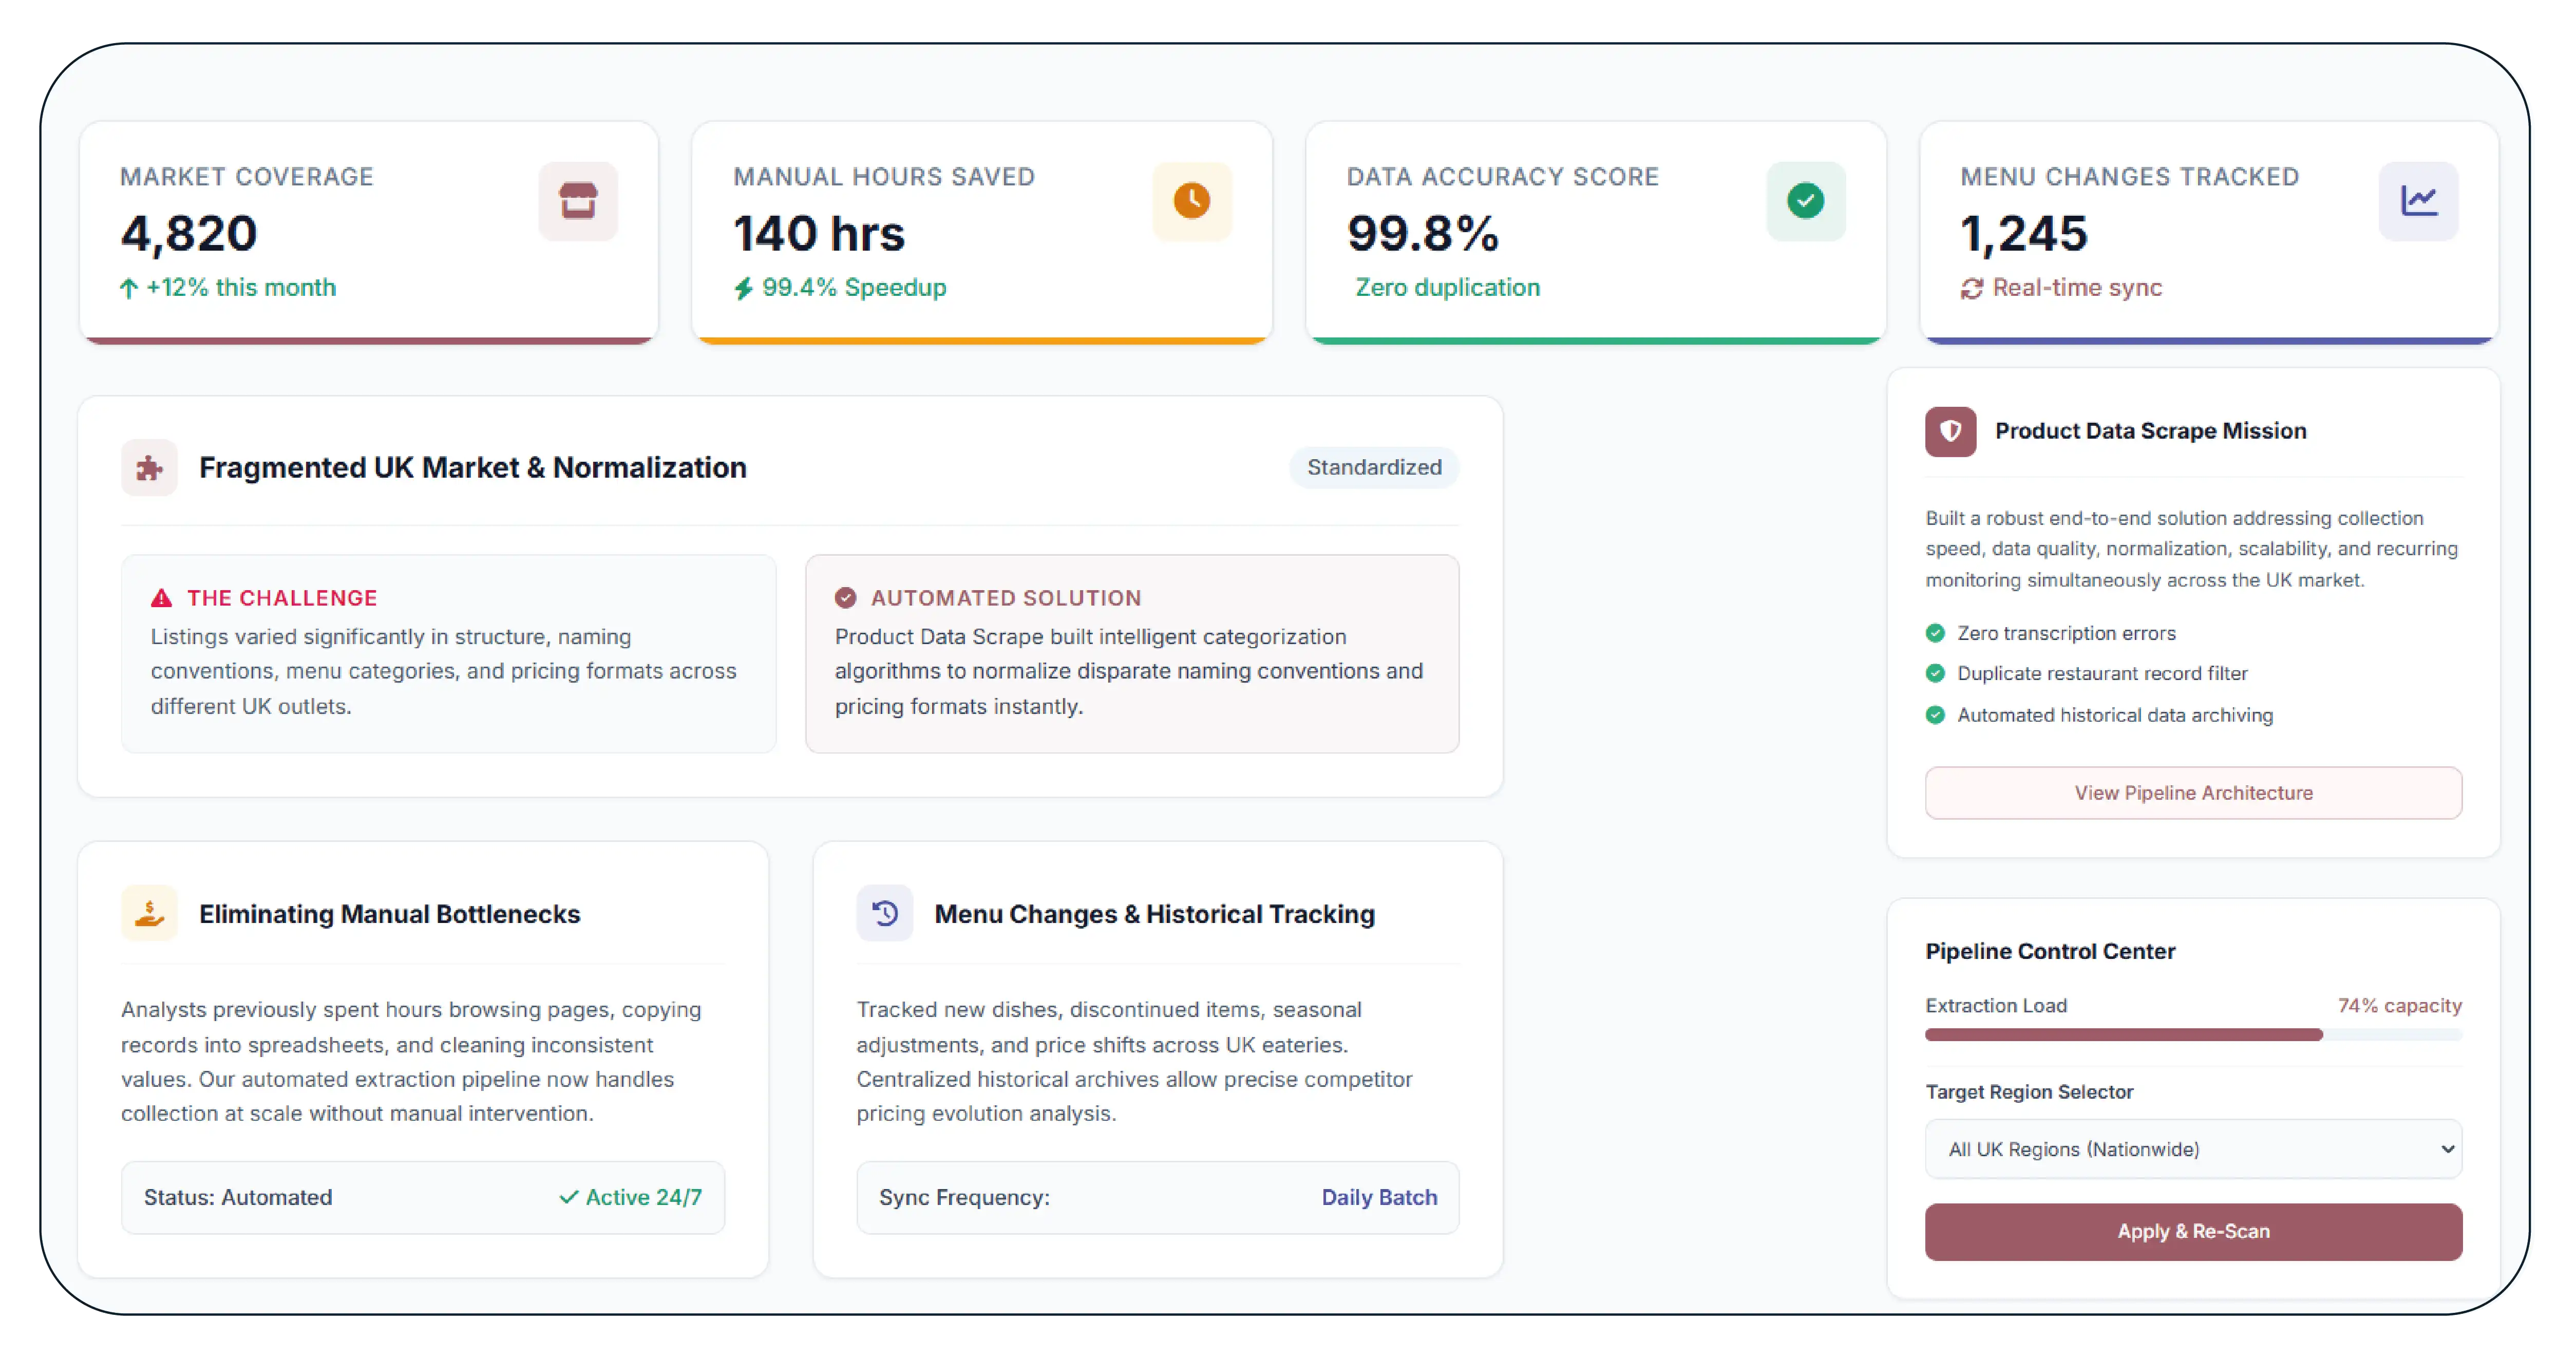Screen dimensions: 2576x1357
Task: Click the 74% capacity label
Action: point(2399,1005)
